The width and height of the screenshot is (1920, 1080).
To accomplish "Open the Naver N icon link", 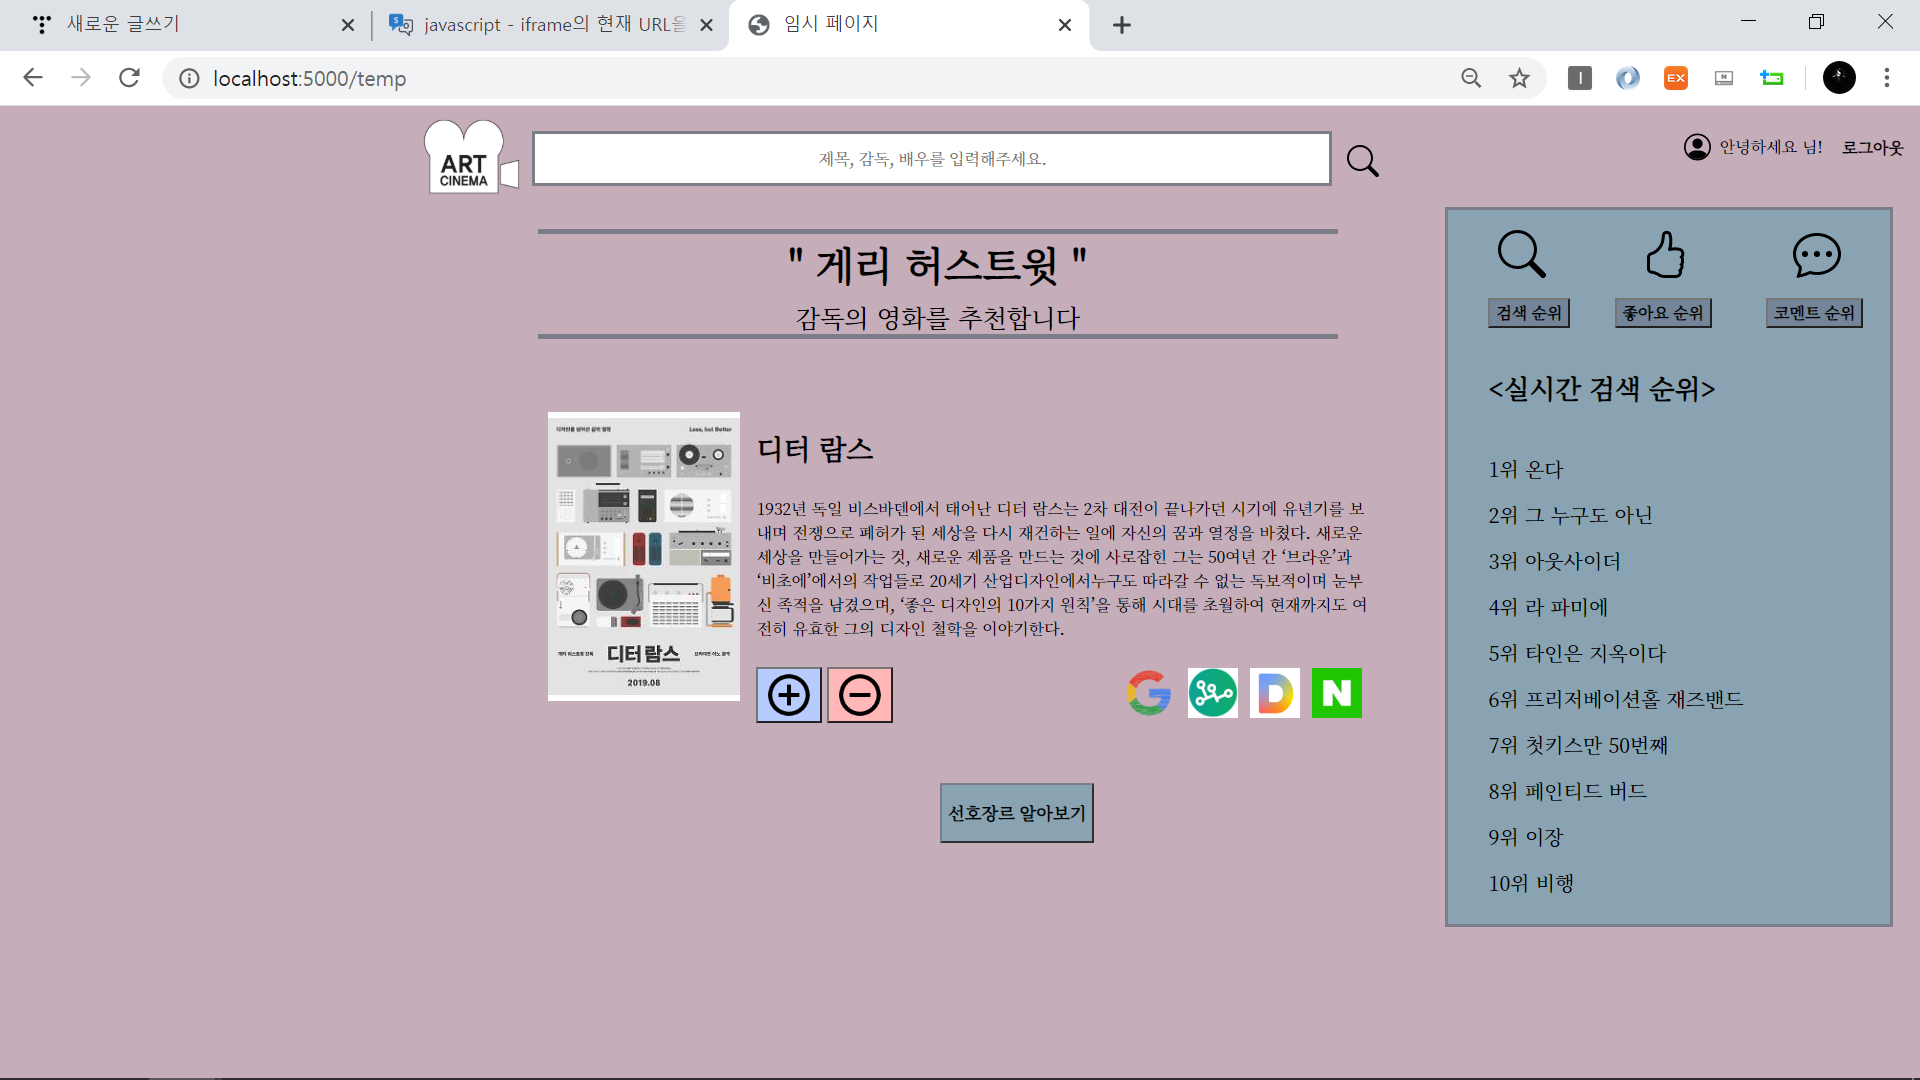I will pyautogui.click(x=1337, y=693).
